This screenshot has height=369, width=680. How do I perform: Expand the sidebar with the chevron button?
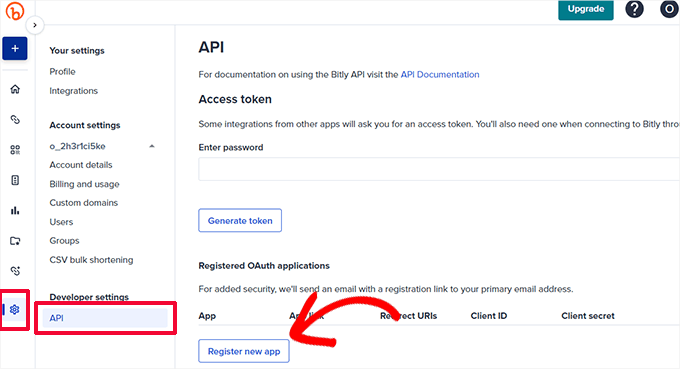[35, 25]
